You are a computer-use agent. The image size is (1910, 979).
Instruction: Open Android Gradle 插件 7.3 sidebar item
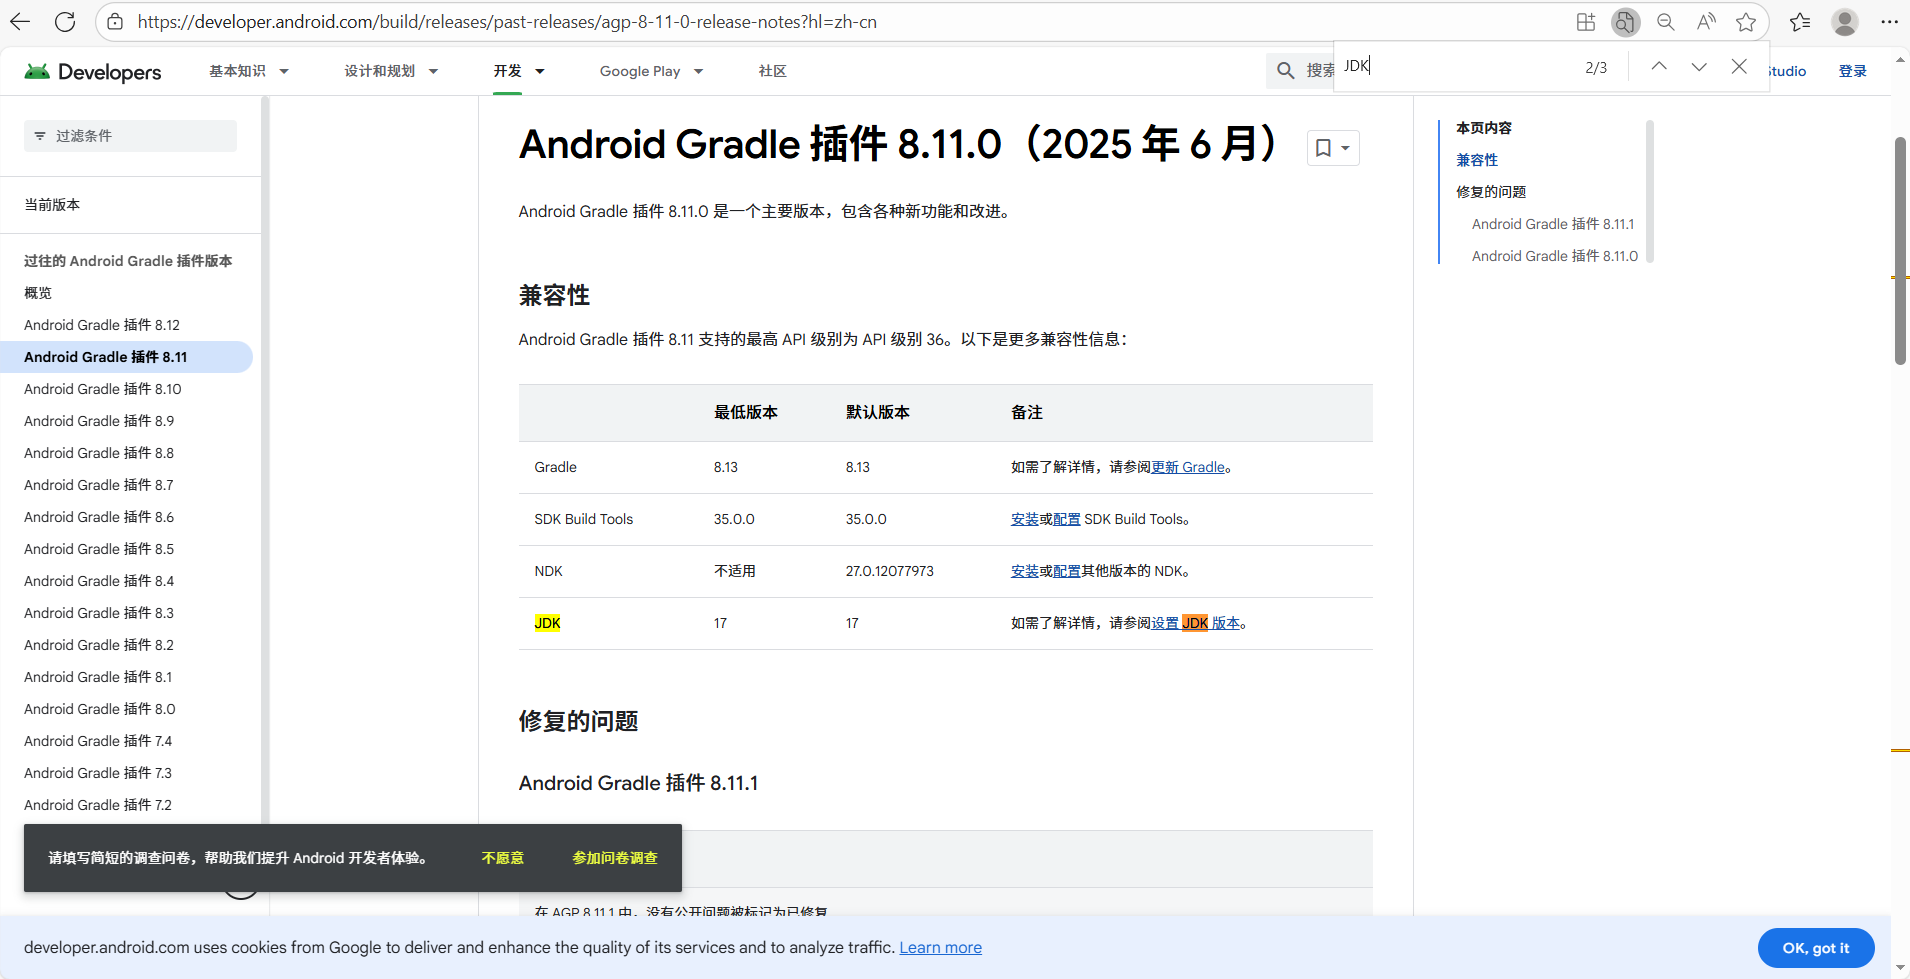click(98, 773)
